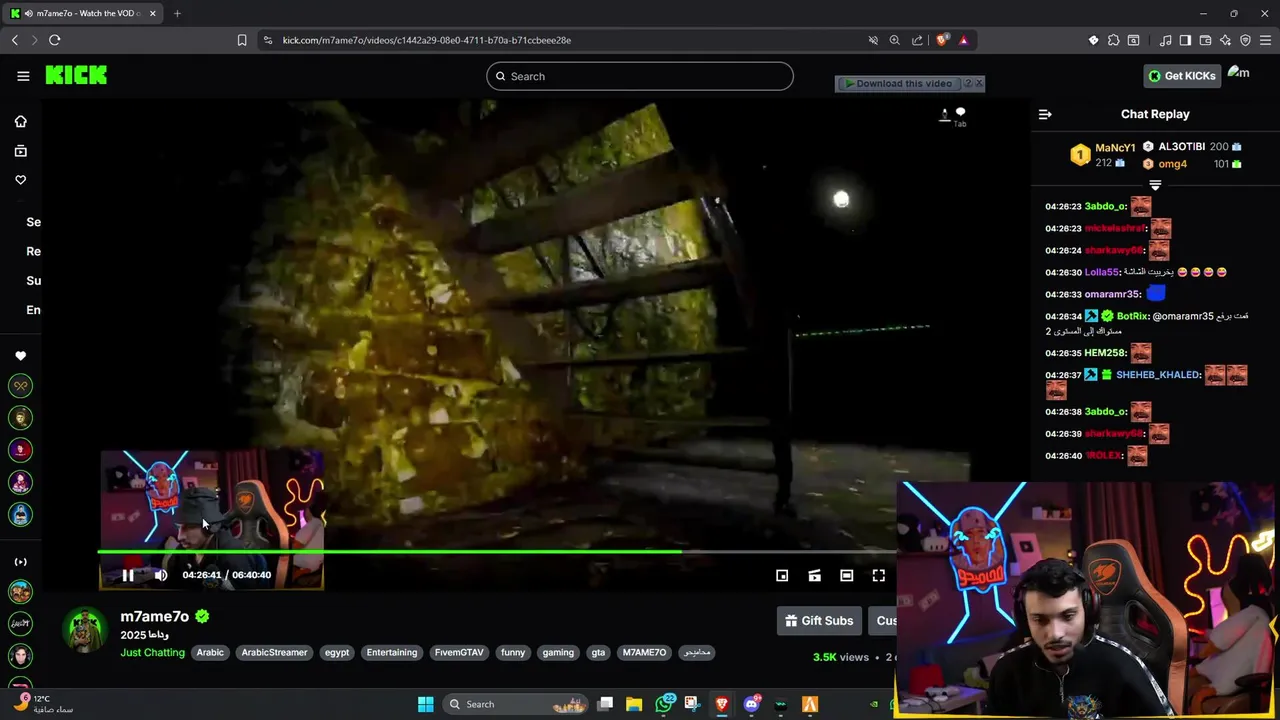This screenshot has height=720, width=1280.
Task: Toggle theater mode
Action: 847,575
